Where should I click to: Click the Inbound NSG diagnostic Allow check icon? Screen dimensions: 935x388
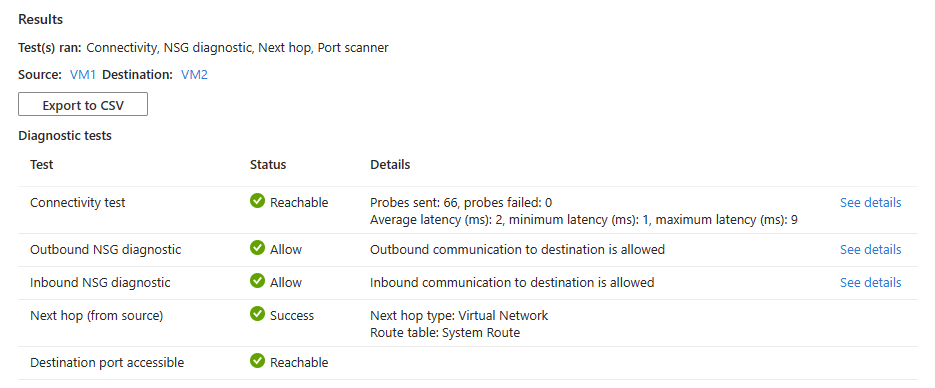(257, 281)
